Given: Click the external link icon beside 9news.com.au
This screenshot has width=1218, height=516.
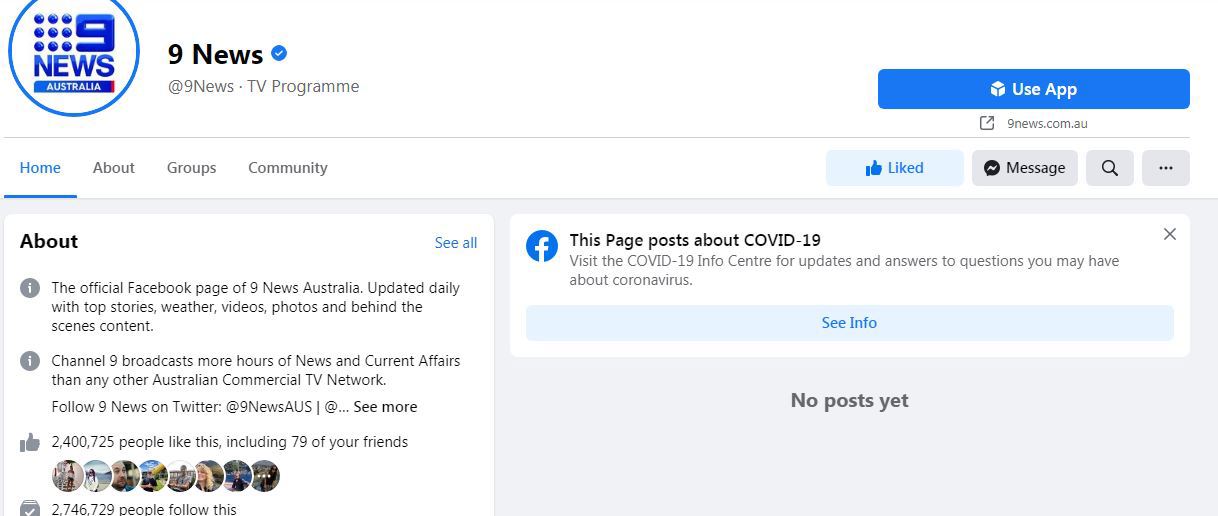Looking at the screenshot, I should [987, 123].
